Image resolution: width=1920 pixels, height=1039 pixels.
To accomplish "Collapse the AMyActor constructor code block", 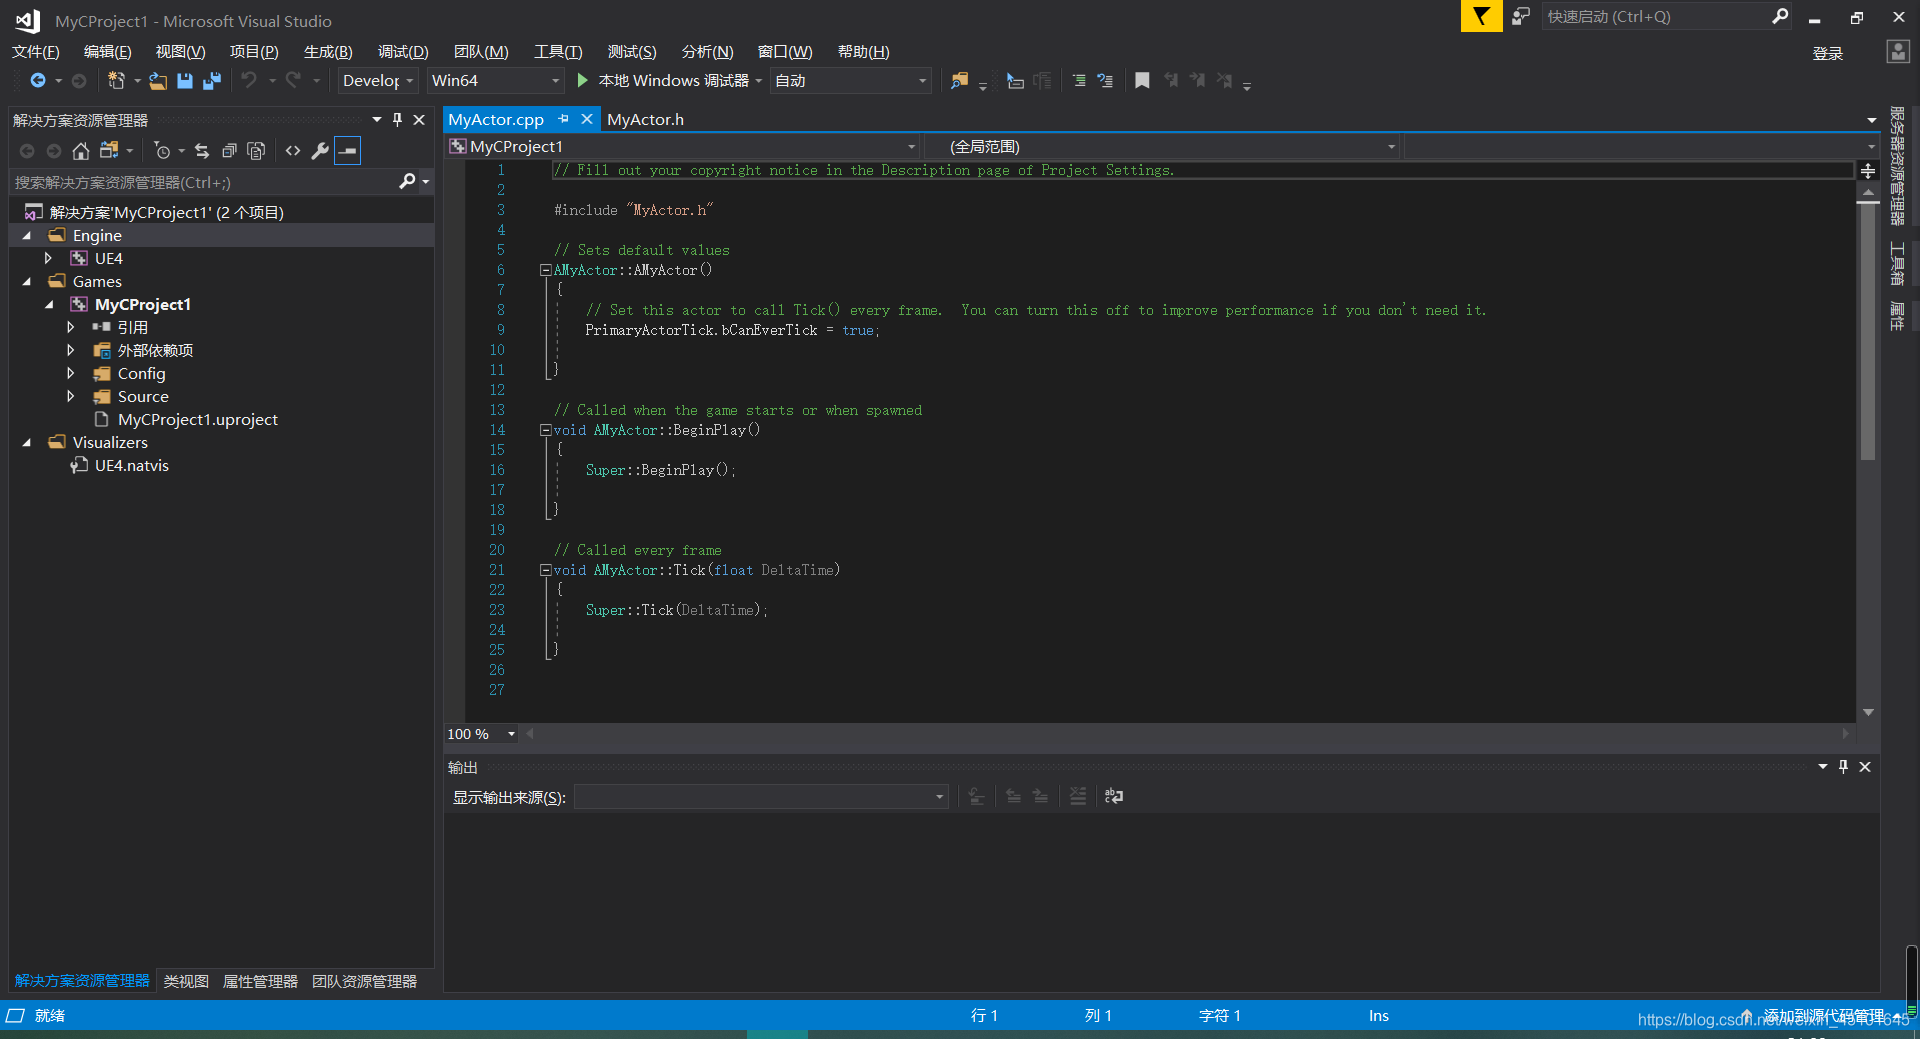I will pyautogui.click(x=546, y=270).
